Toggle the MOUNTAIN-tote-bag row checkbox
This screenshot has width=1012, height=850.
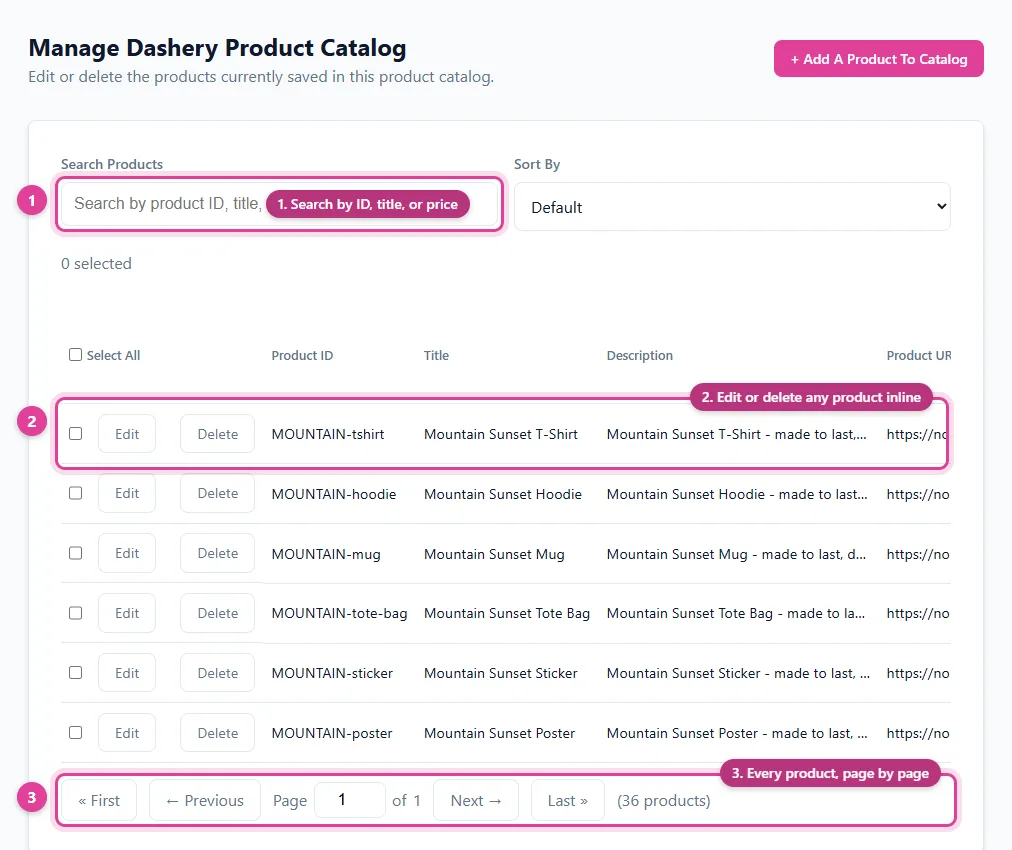coord(76,613)
